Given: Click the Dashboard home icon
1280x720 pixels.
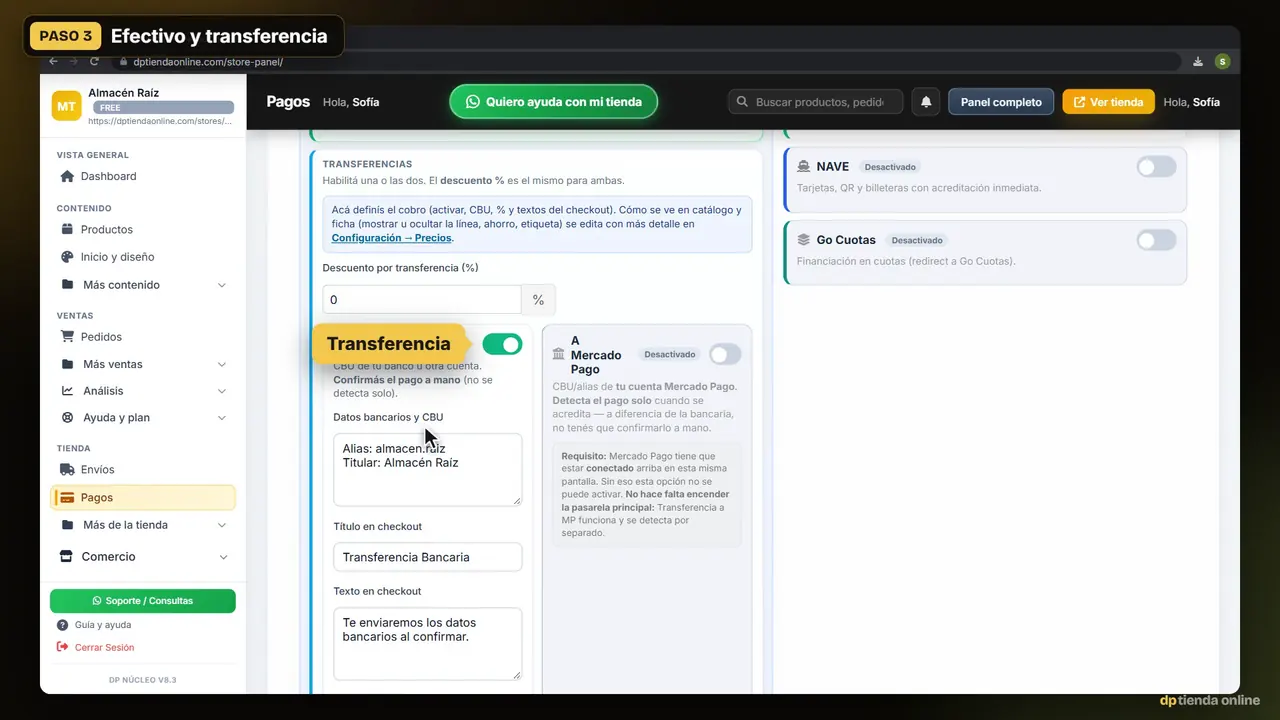Looking at the screenshot, I should click(x=67, y=176).
